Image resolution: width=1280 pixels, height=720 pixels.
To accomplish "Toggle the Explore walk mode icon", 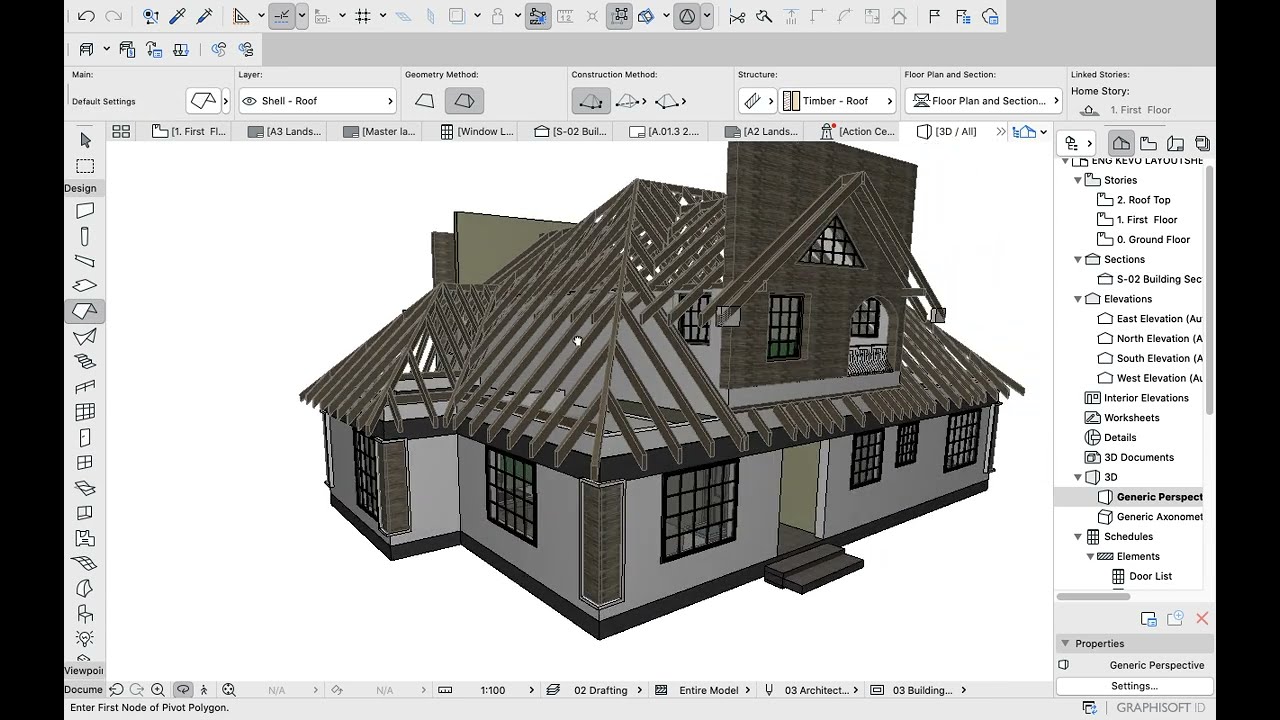I will [204, 690].
